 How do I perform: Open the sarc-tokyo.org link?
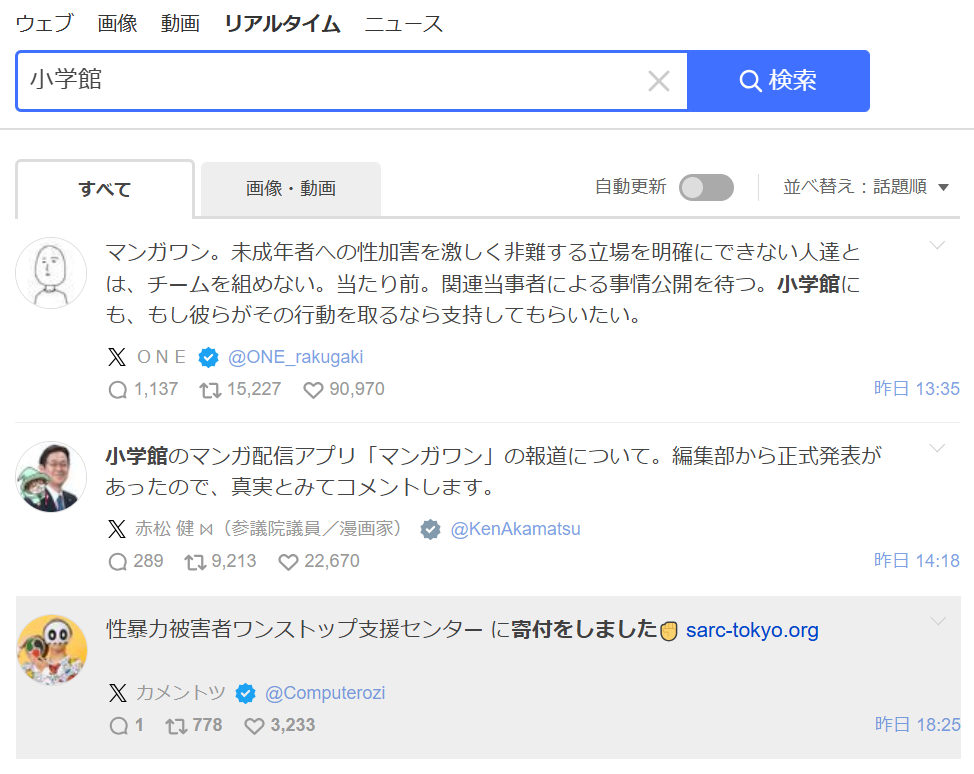[752, 630]
